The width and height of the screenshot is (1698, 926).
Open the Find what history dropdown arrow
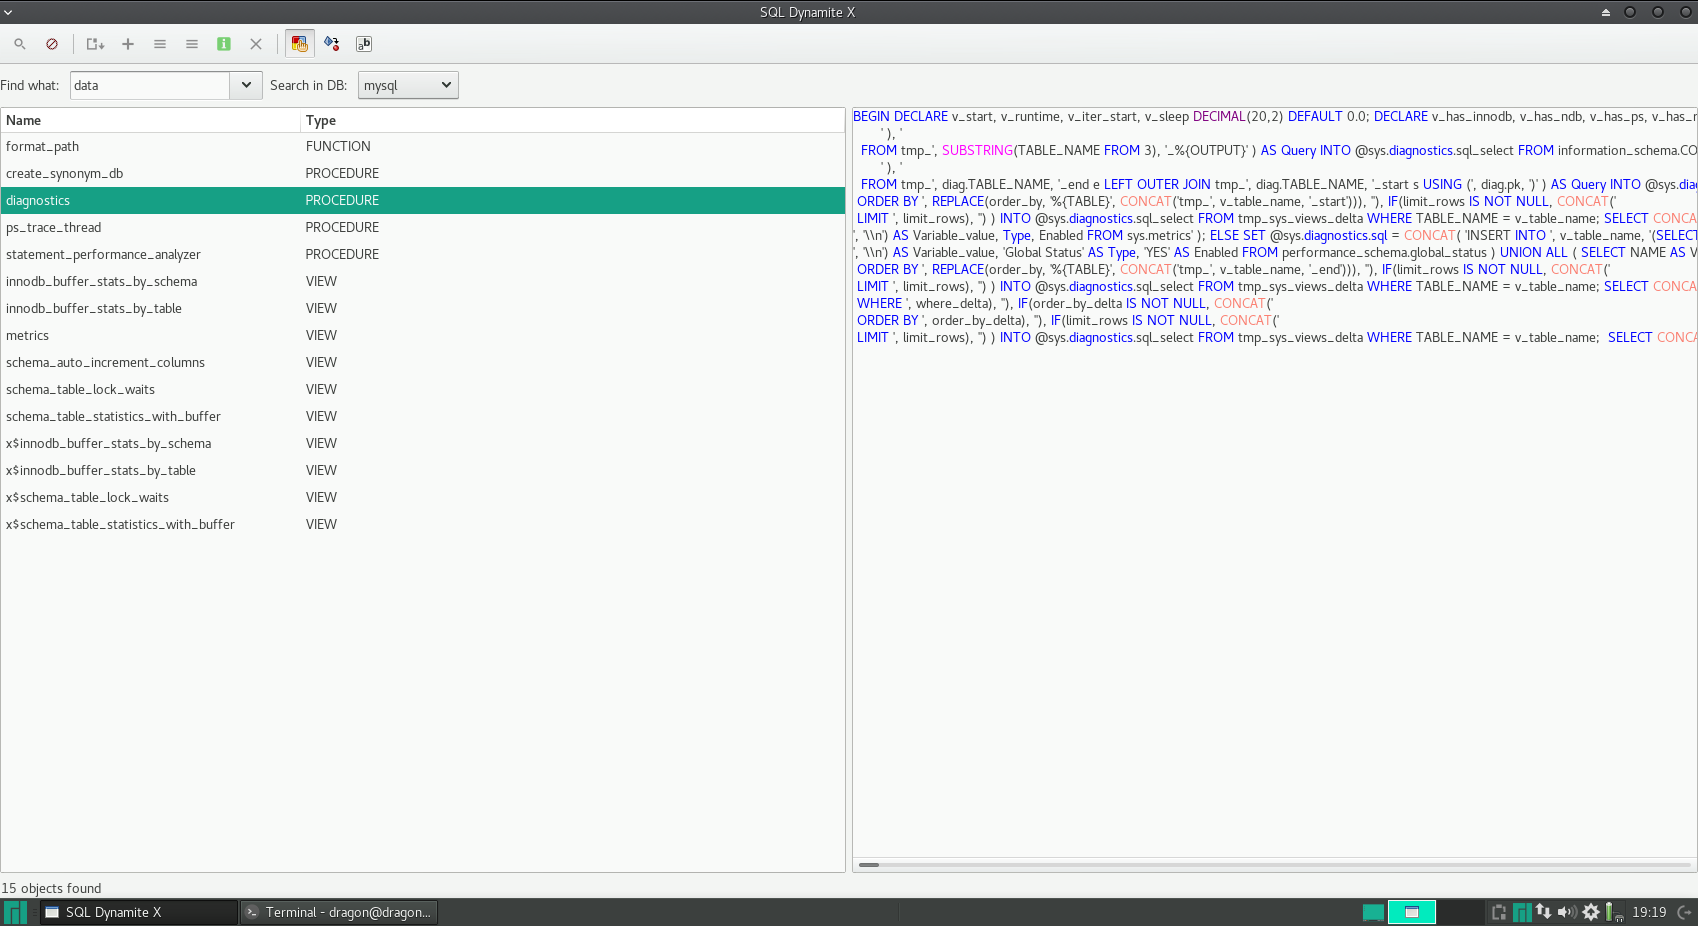coord(246,86)
